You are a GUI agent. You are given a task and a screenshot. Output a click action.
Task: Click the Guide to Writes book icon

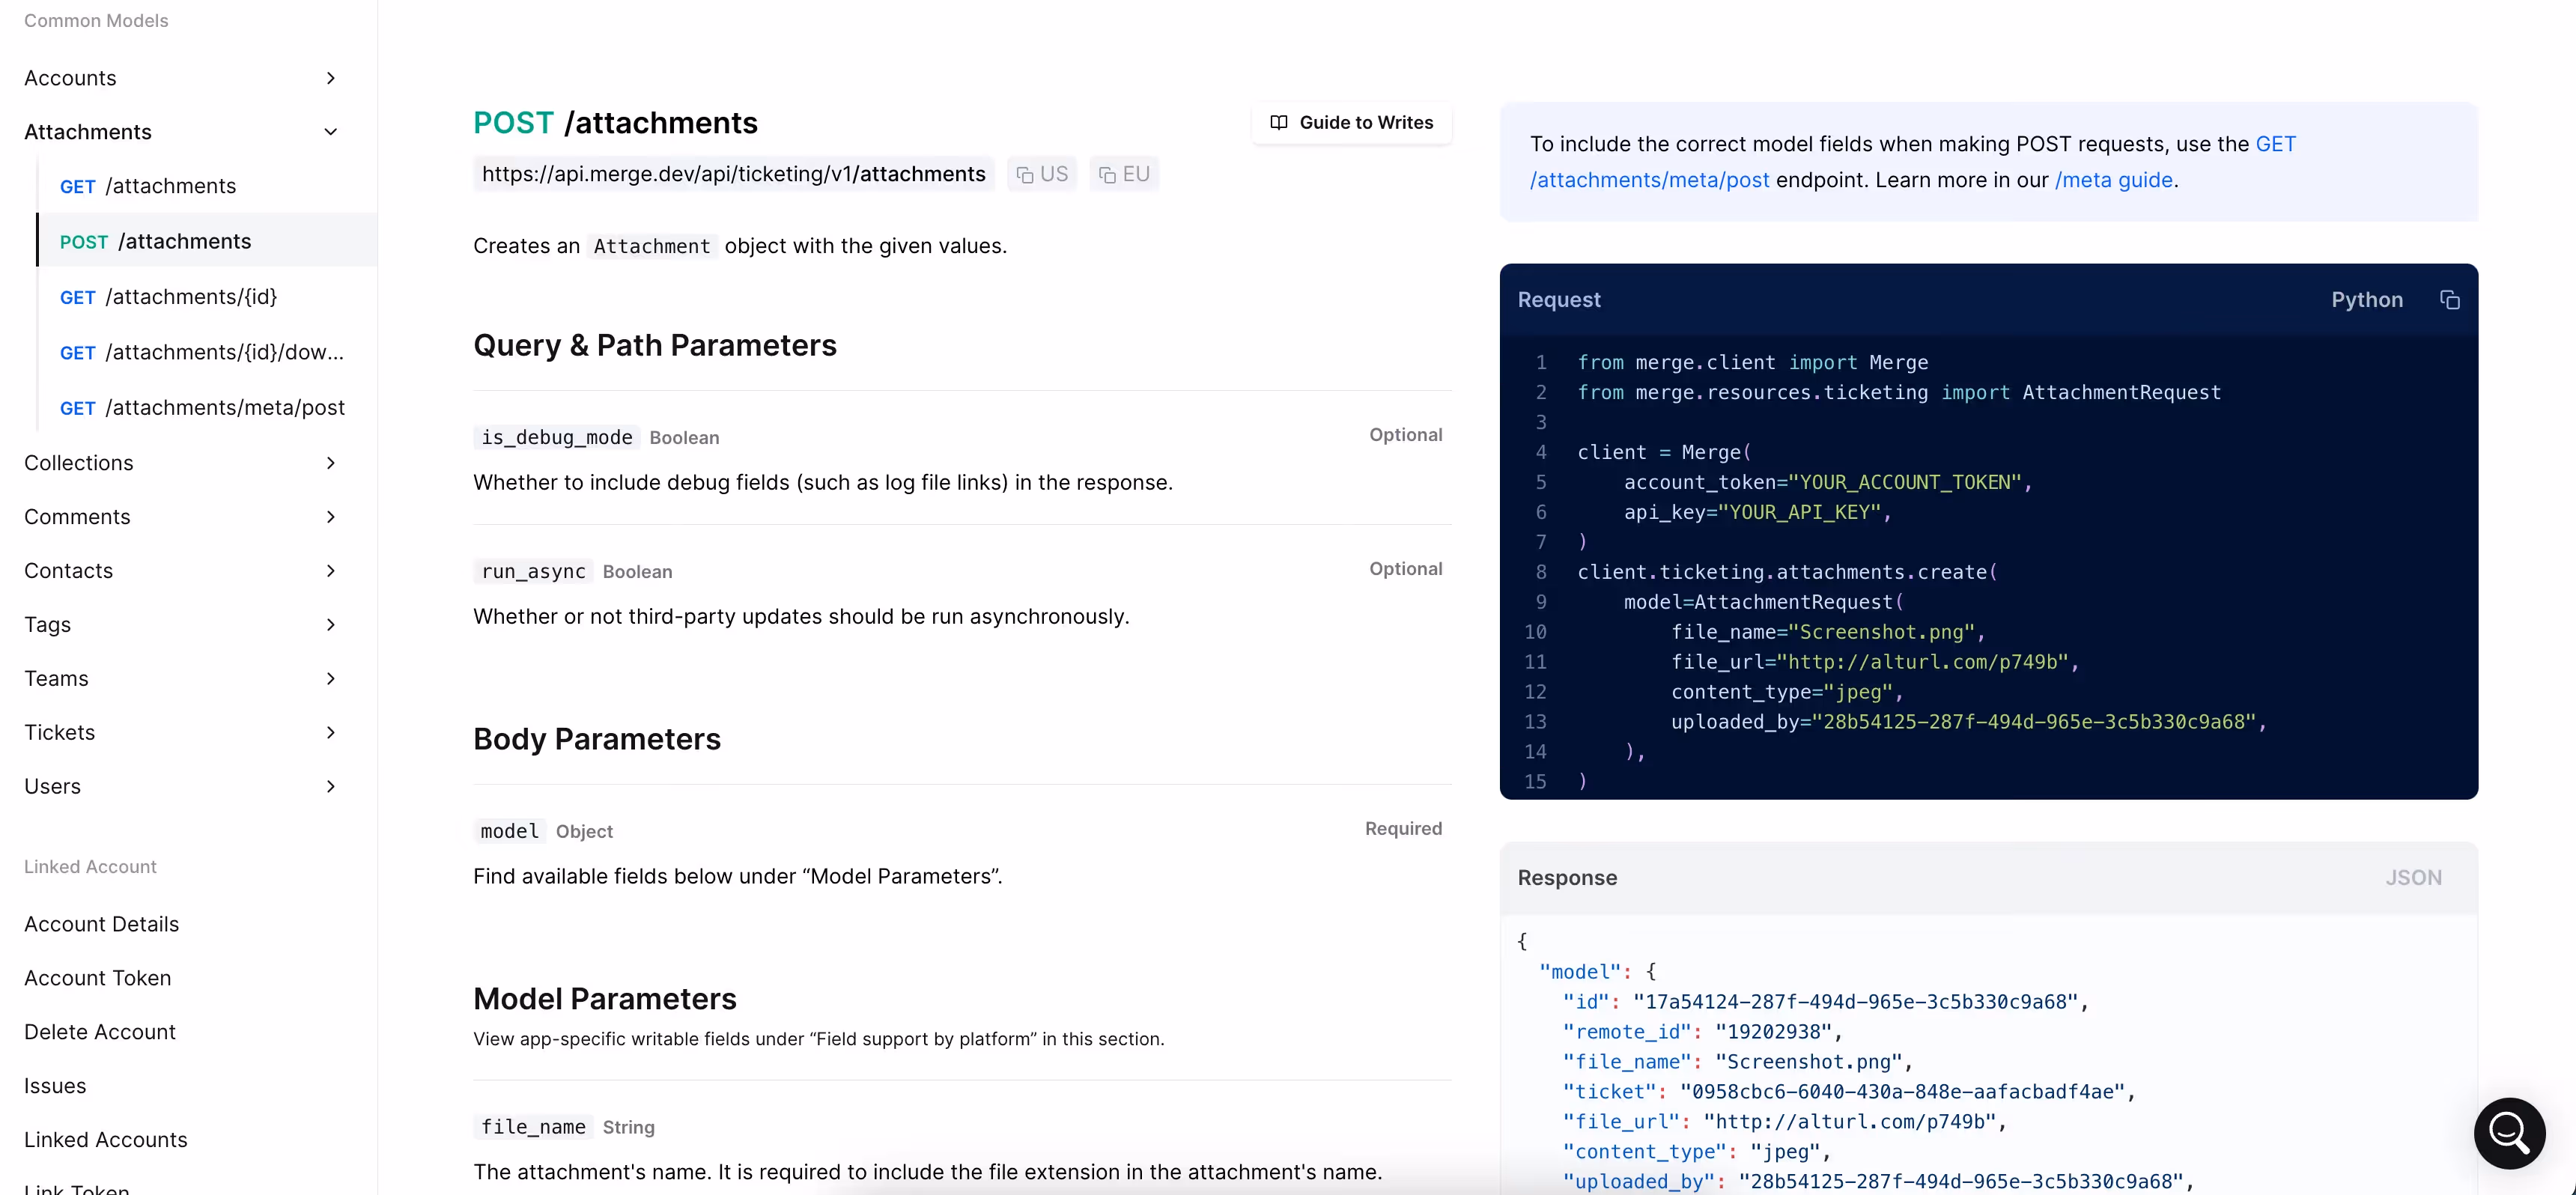1278,122
